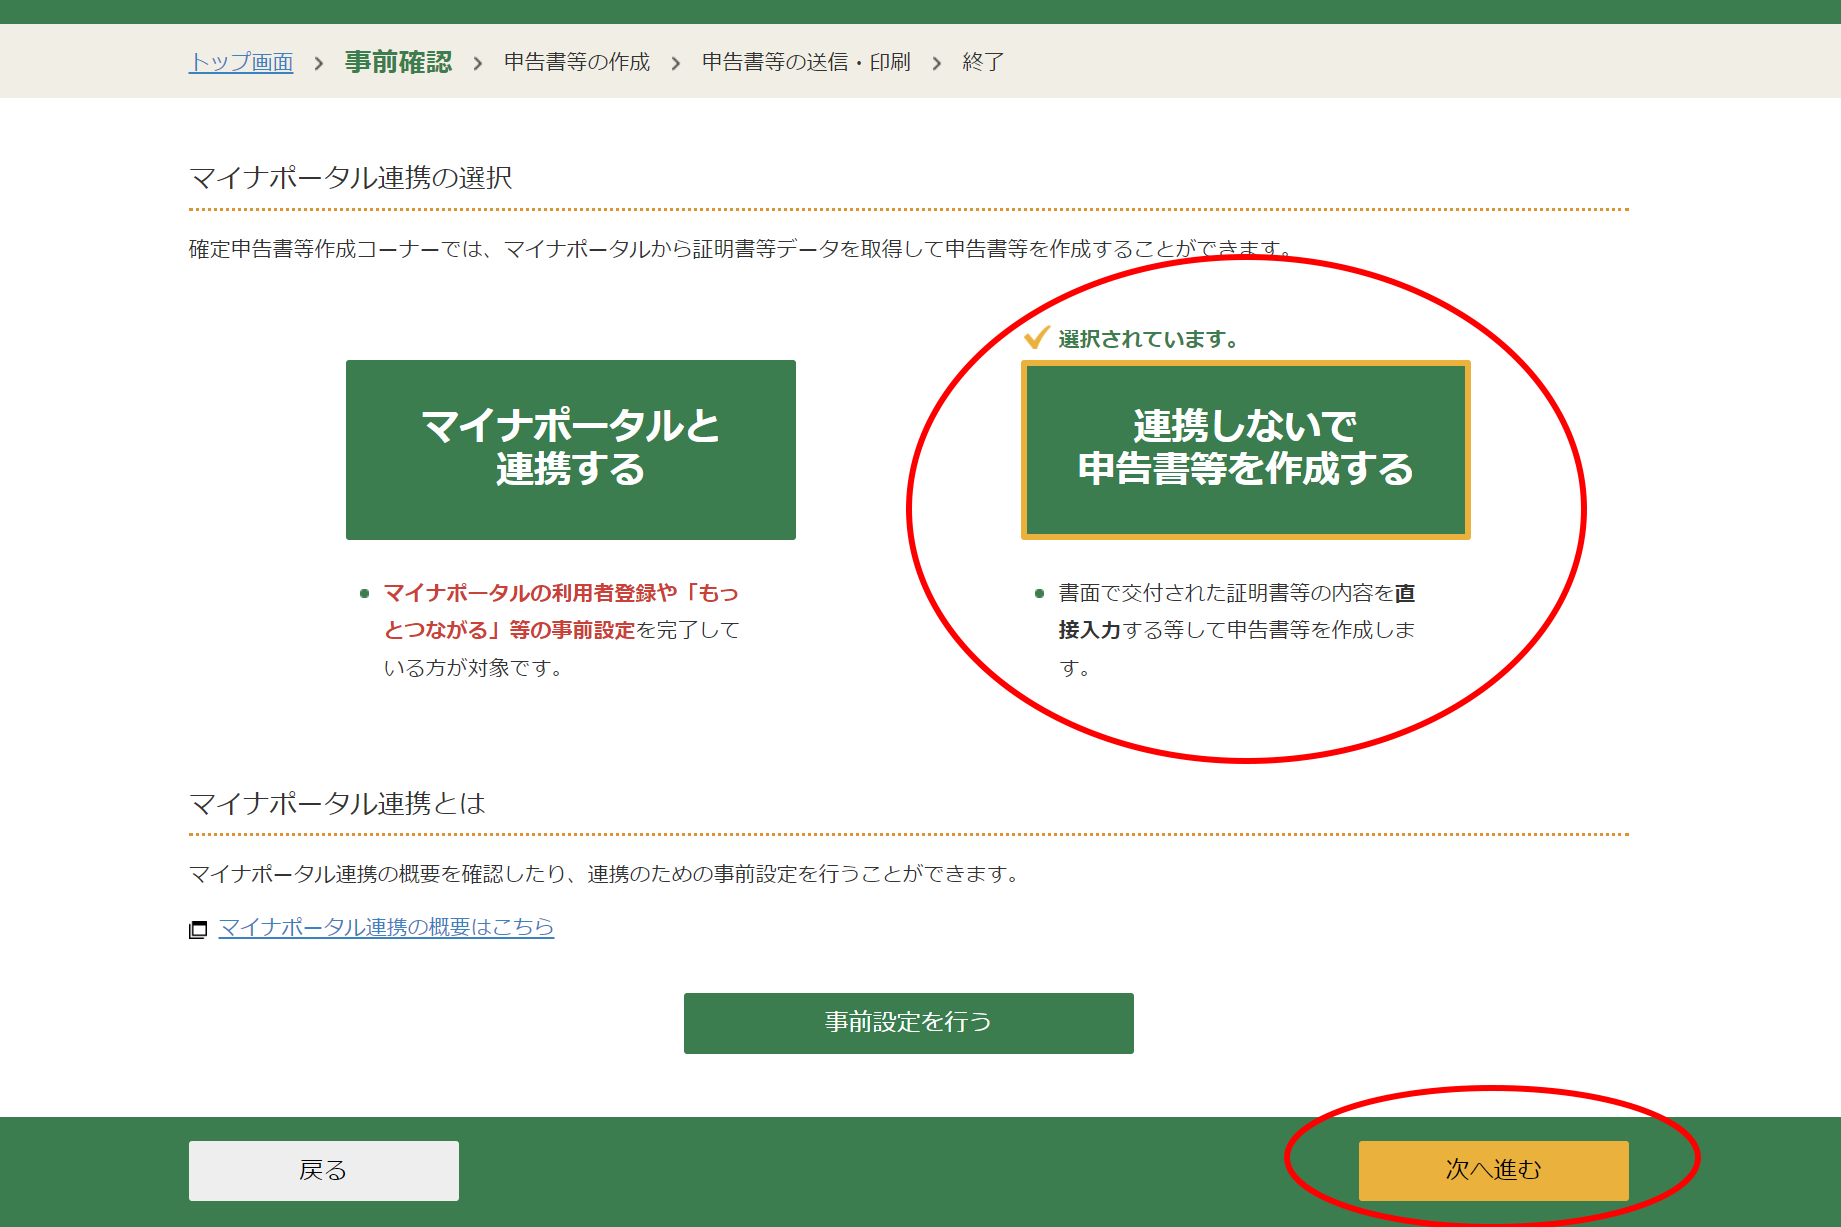This screenshot has height=1227, width=1841.
Task: Proceed with the 次へ進む button
Action: point(1493,1170)
